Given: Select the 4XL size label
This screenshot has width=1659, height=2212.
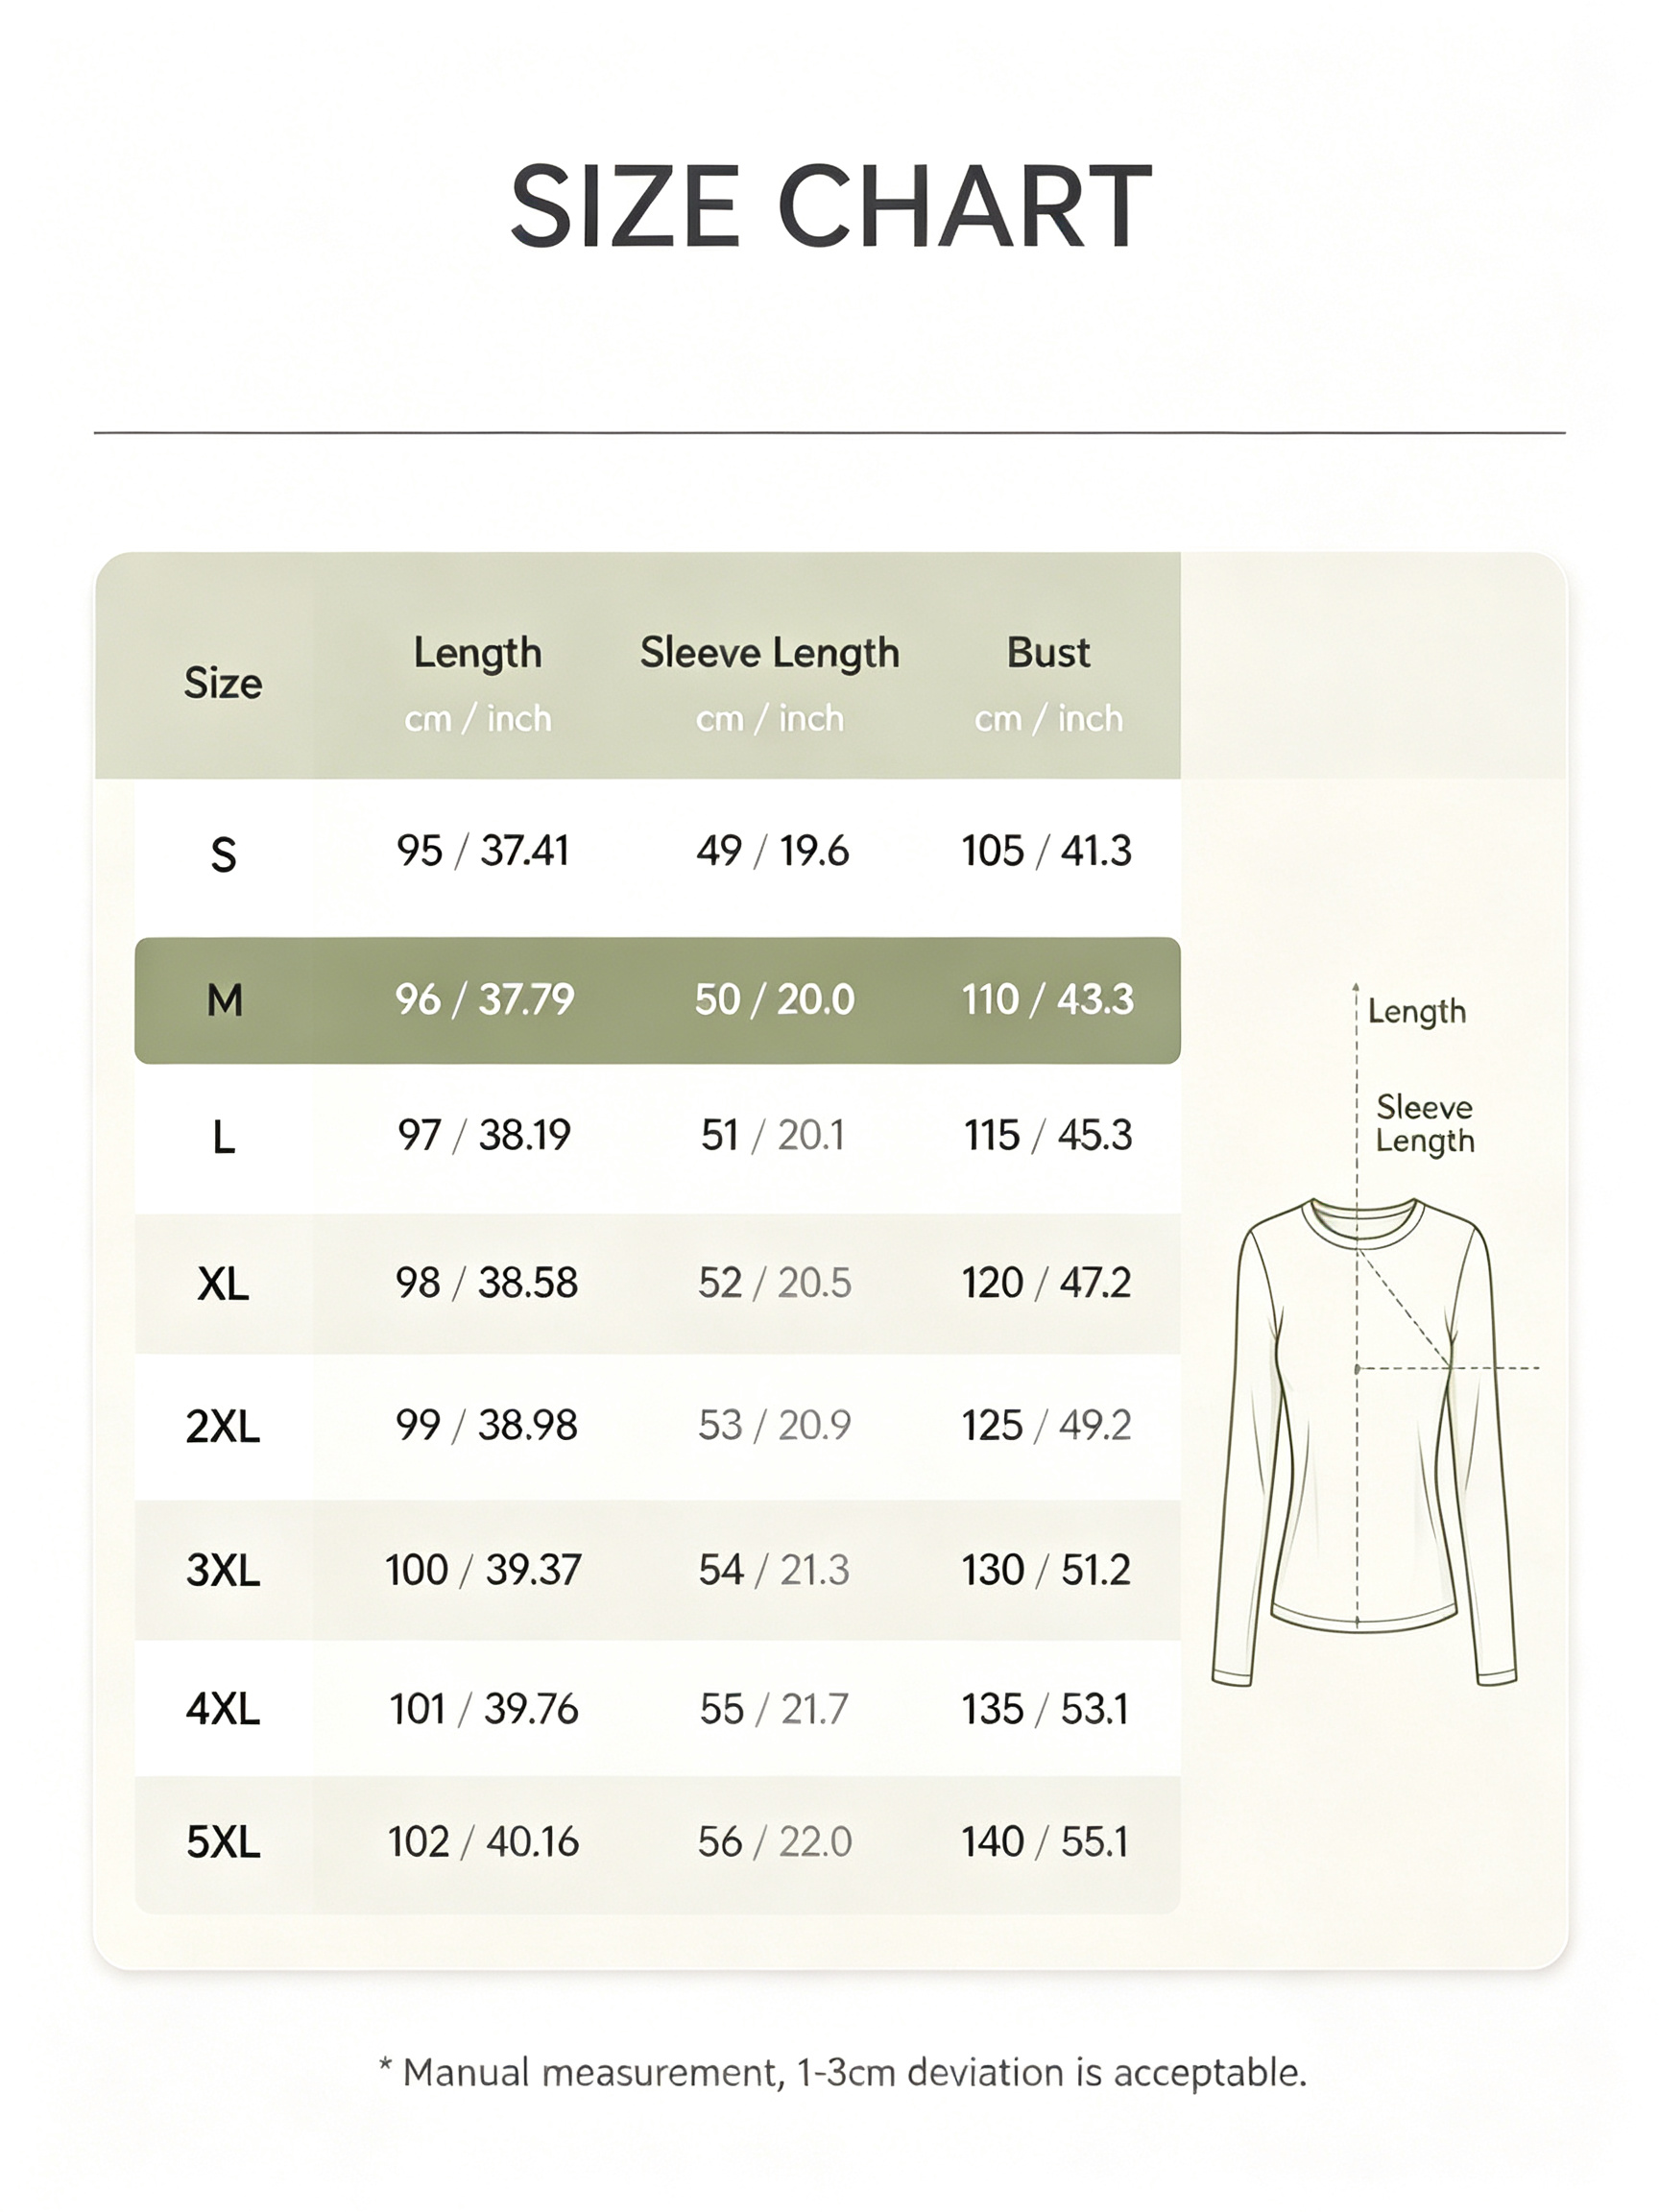Looking at the screenshot, I should pyautogui.click(x=223, y=1709).
